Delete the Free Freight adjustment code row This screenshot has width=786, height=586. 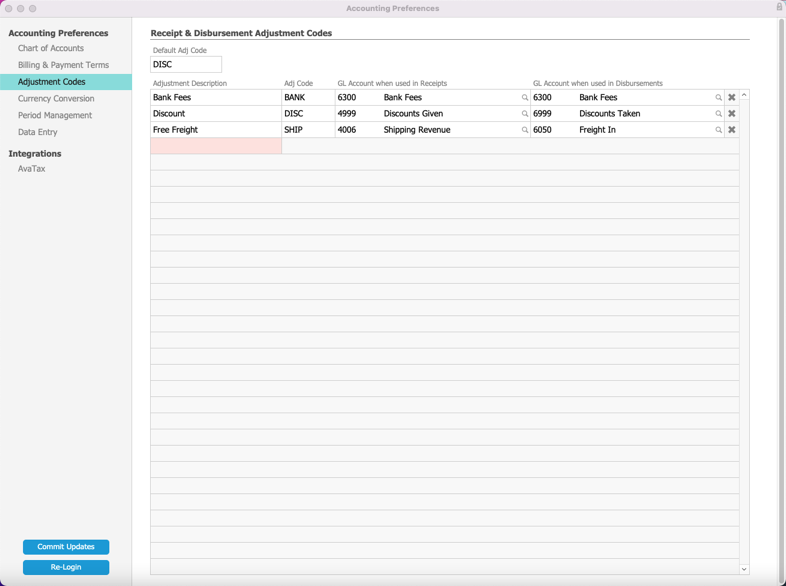click(x=731, y=129)
